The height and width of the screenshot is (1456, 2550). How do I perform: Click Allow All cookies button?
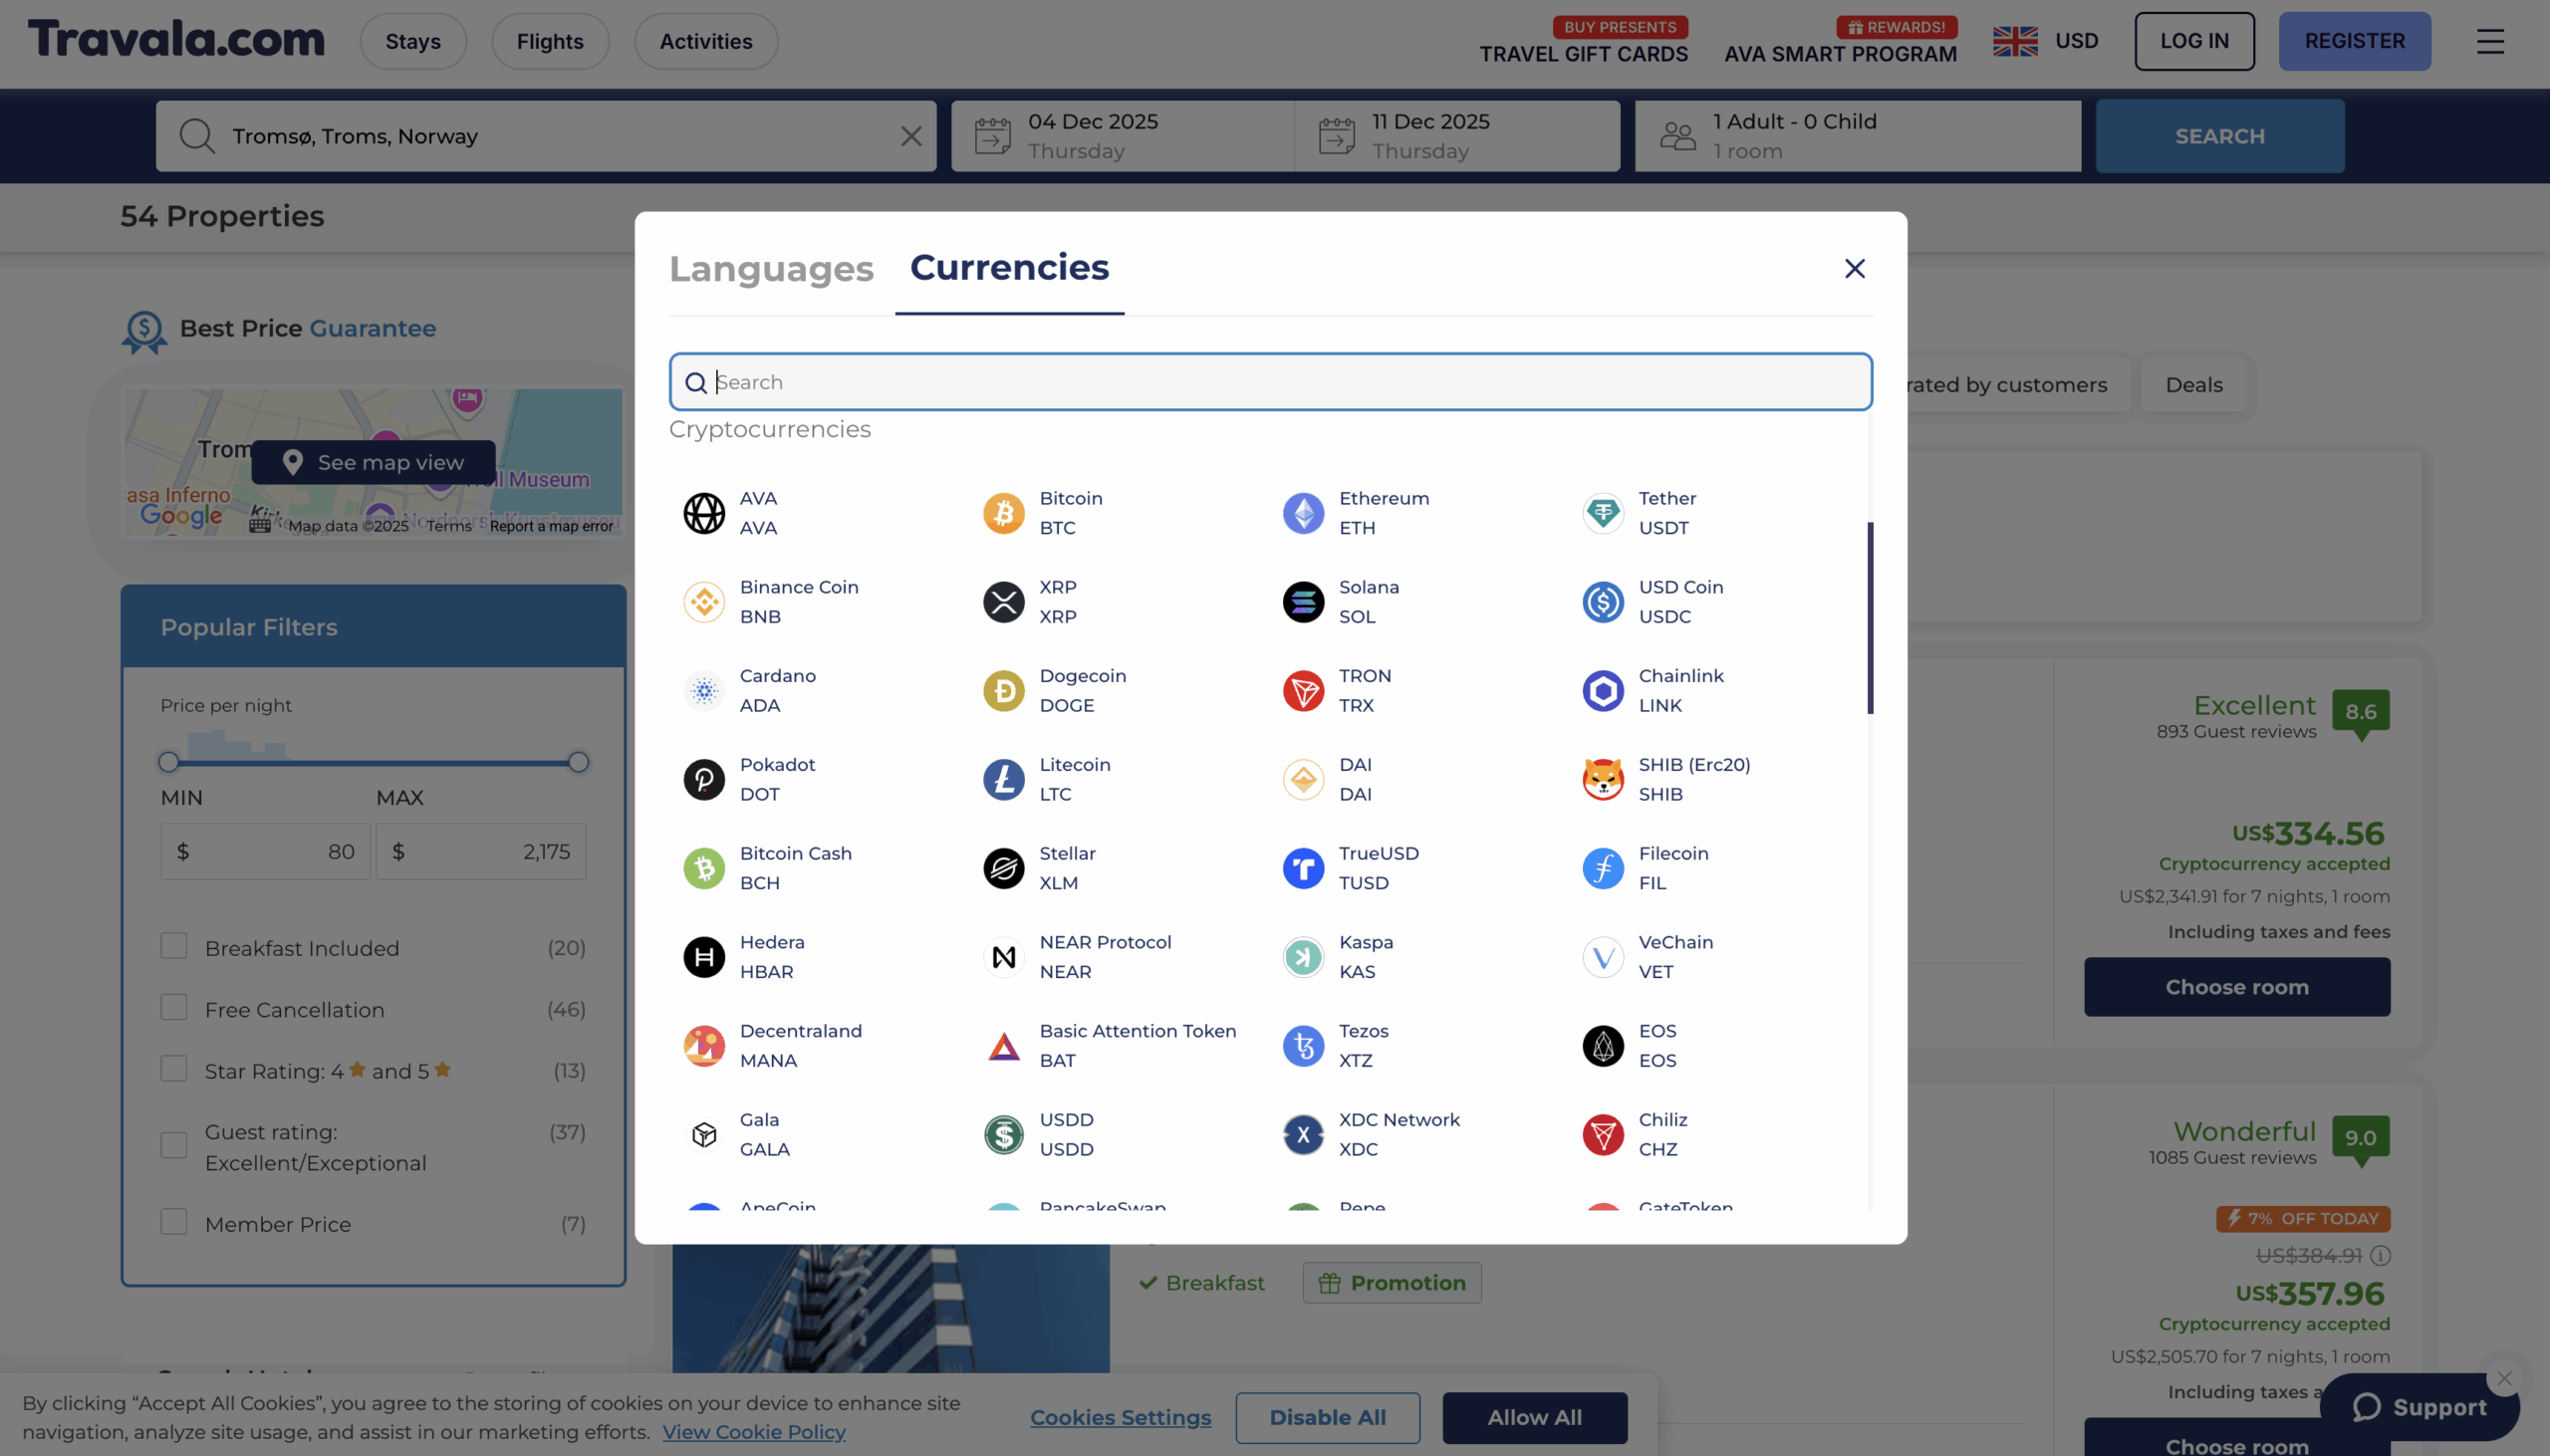(x=1534, y=1417)
